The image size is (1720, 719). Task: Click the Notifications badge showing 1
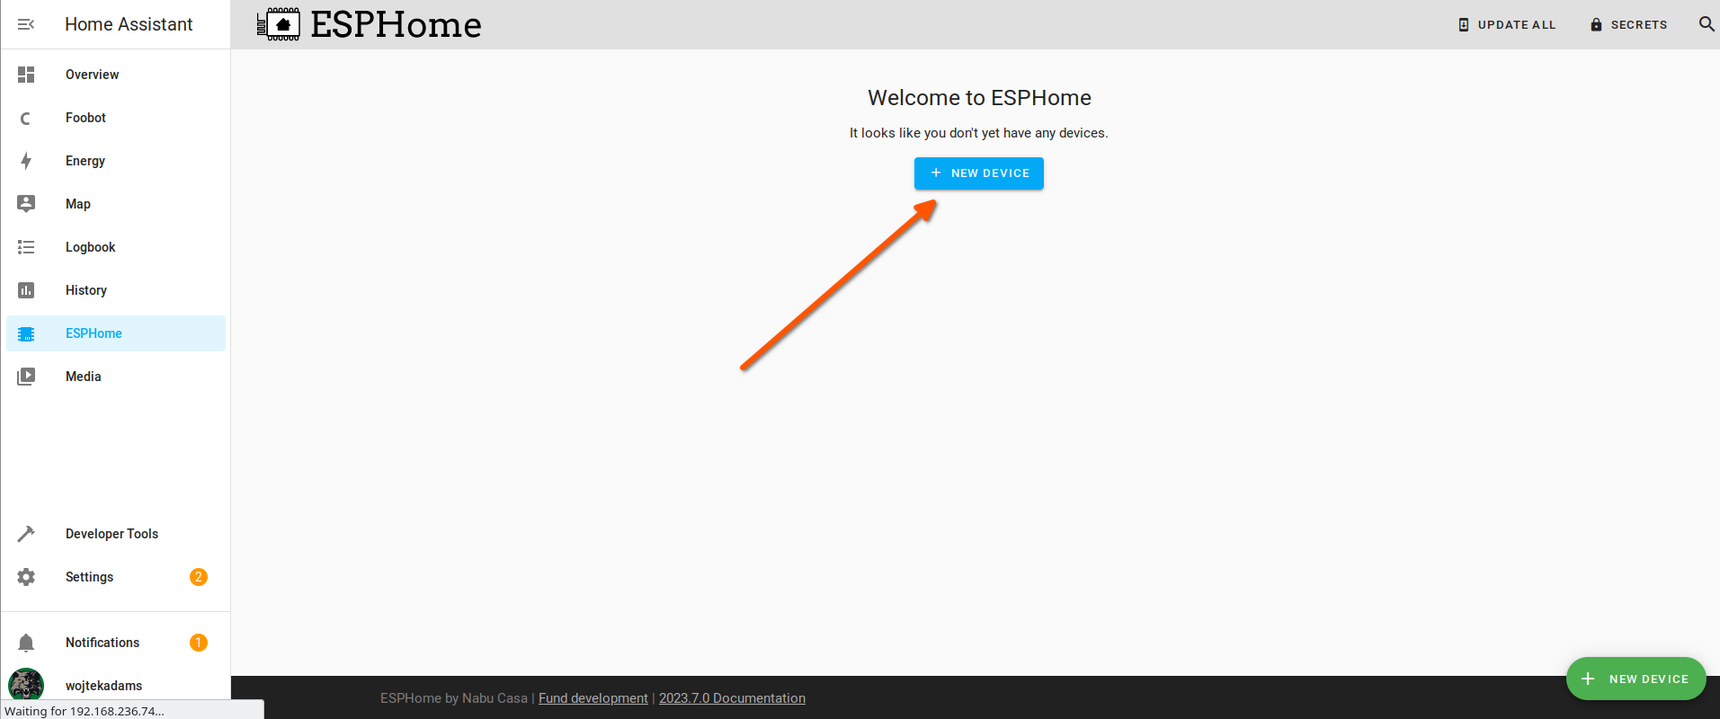[x=198, y=643]
